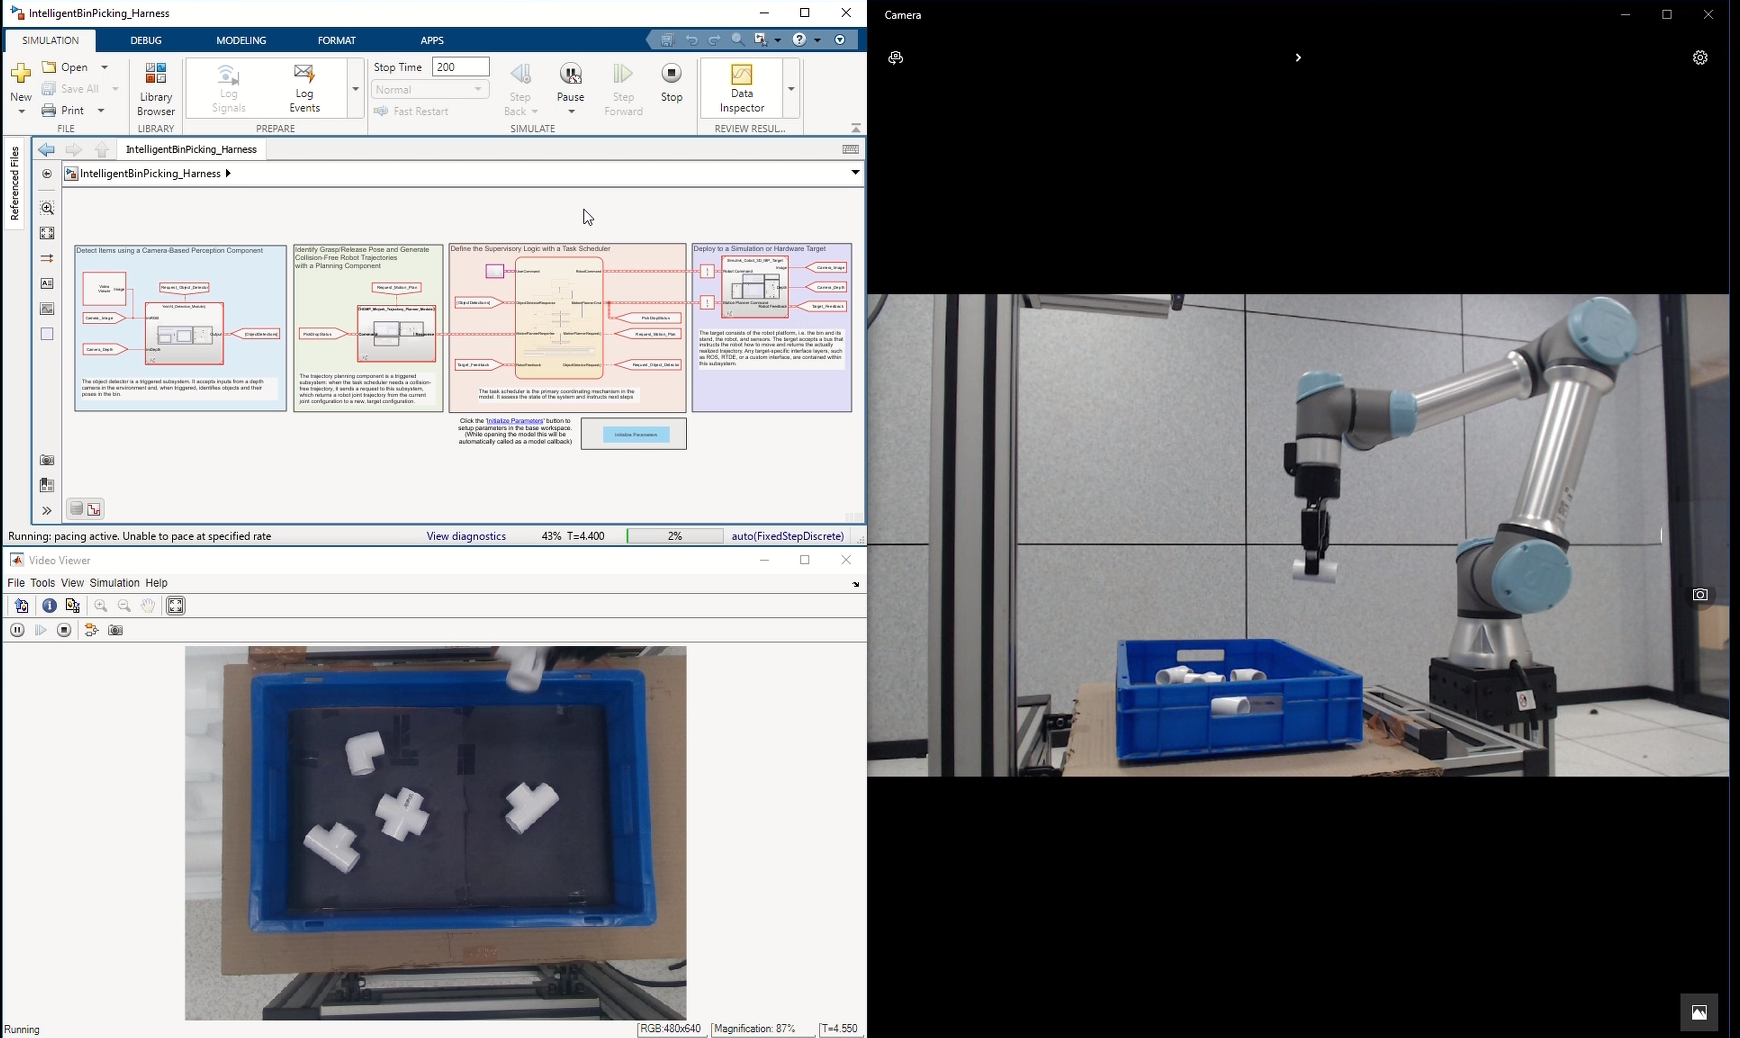1740x1038 pixels.
Task: Toggle maintain fit to window in Video Viewer
Action: pos(175,606)
